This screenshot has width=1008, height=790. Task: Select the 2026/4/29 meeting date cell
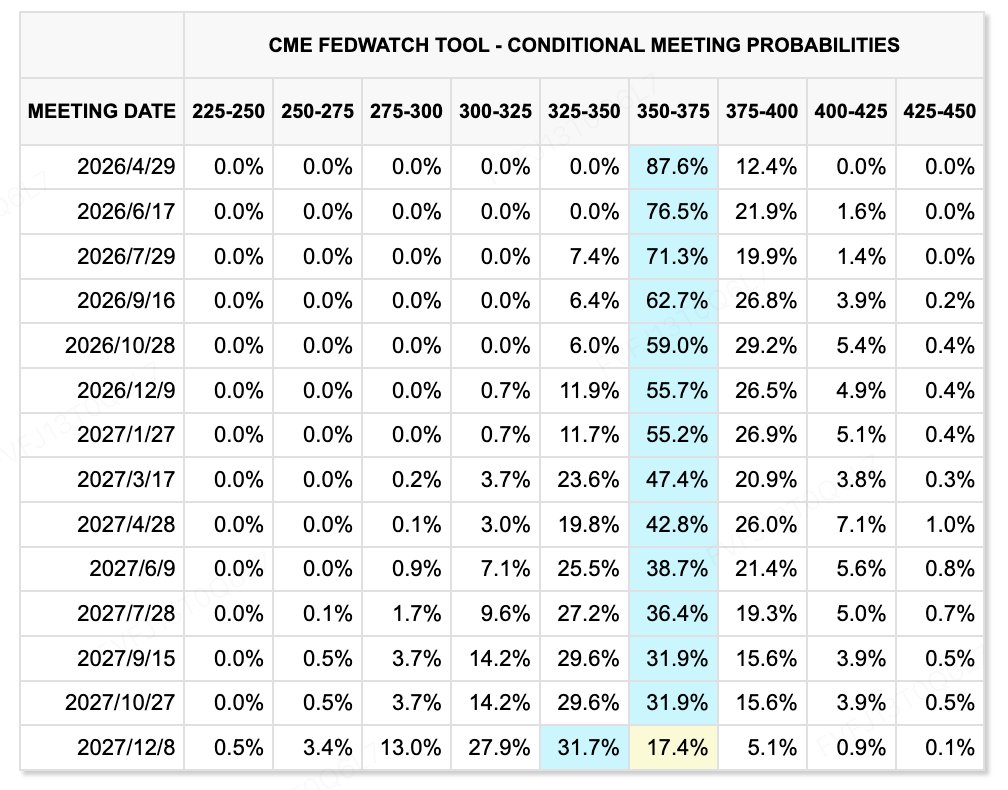pos(125,167)
